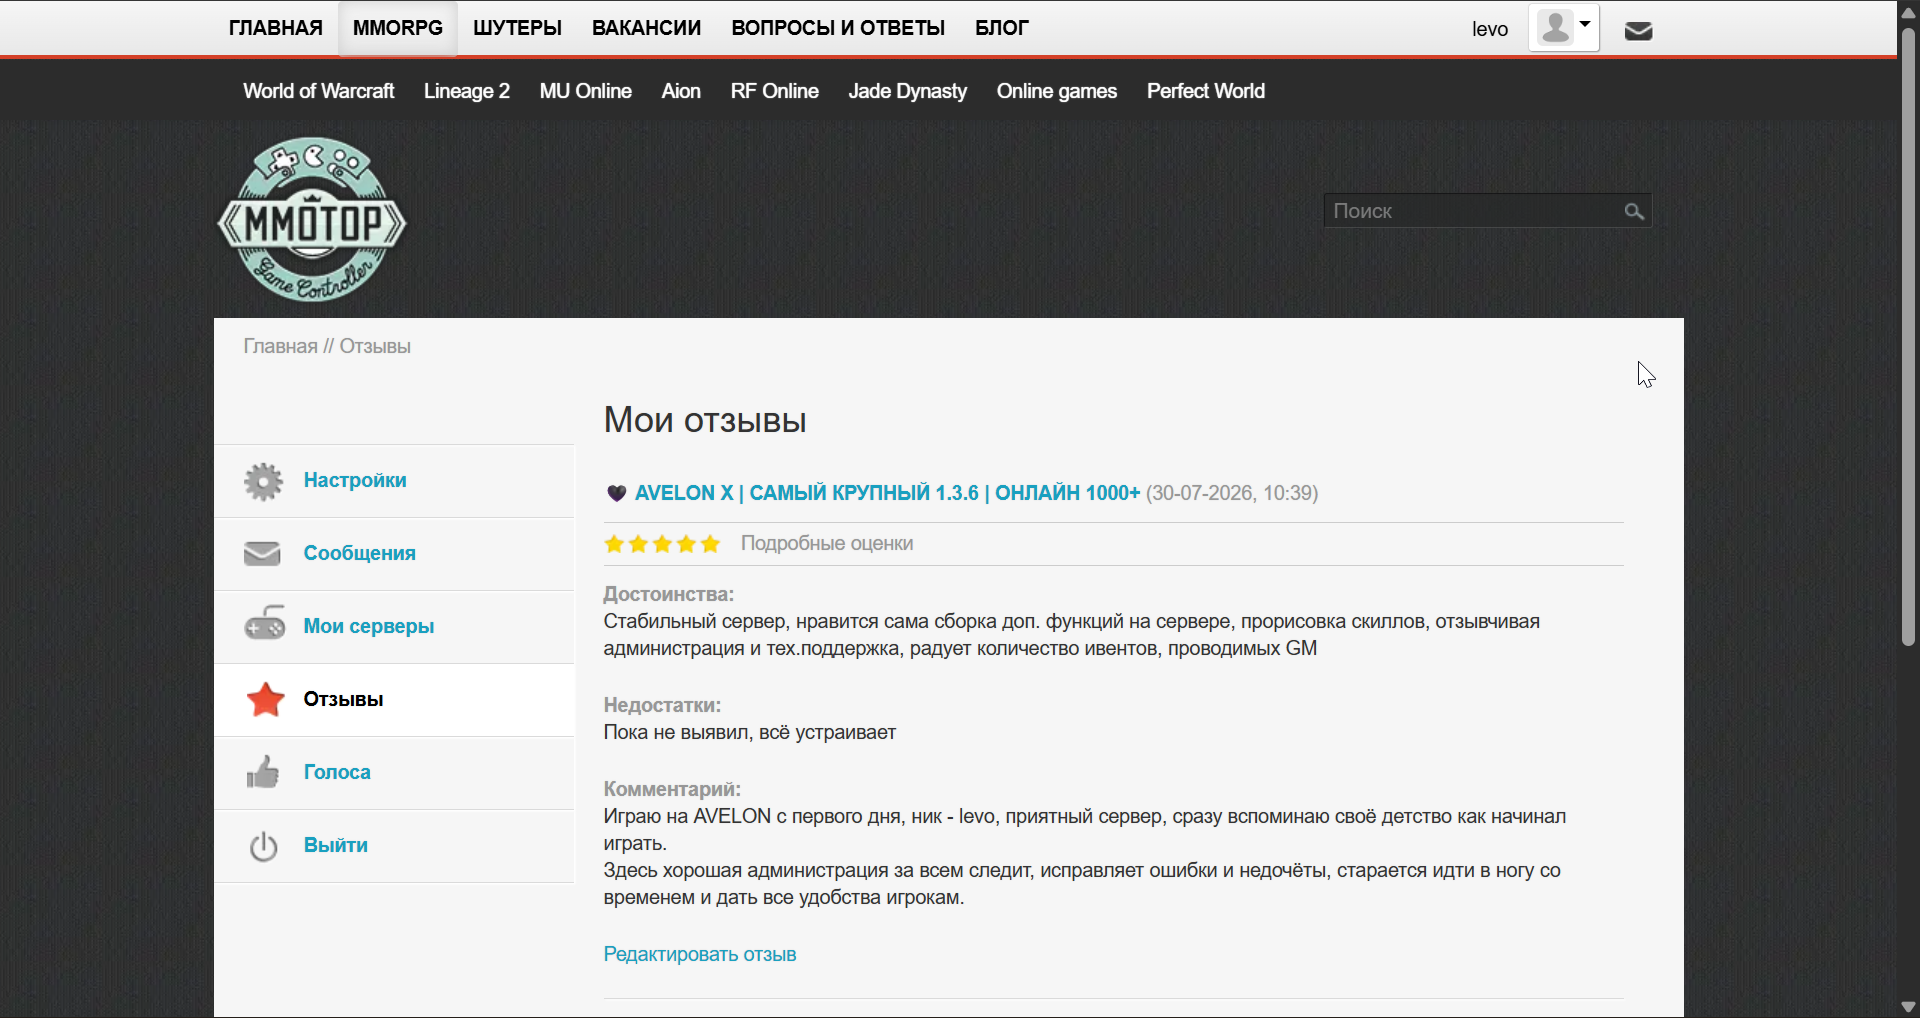The width and height of the screenshot is (1920, 1018).
Task: Click the gamepad icon beside Мои серверы
Action: (x=265, y=624)
